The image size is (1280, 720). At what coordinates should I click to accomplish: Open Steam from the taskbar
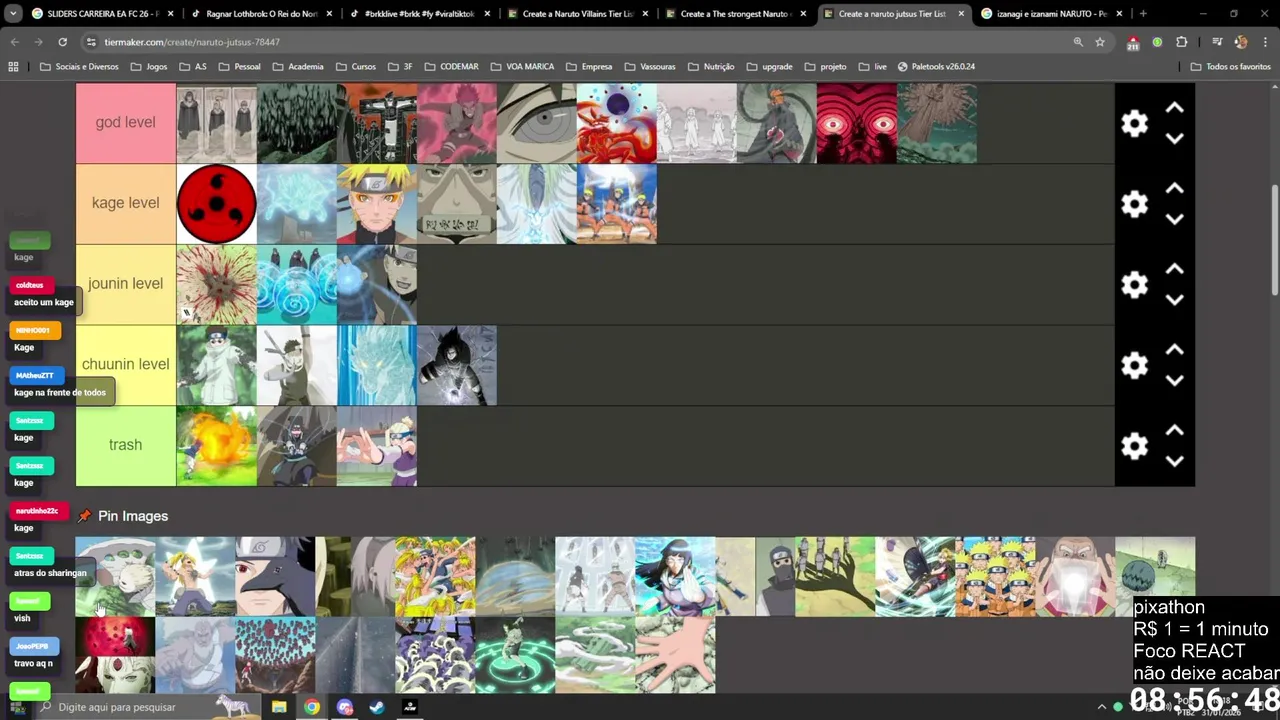[377, 707]
